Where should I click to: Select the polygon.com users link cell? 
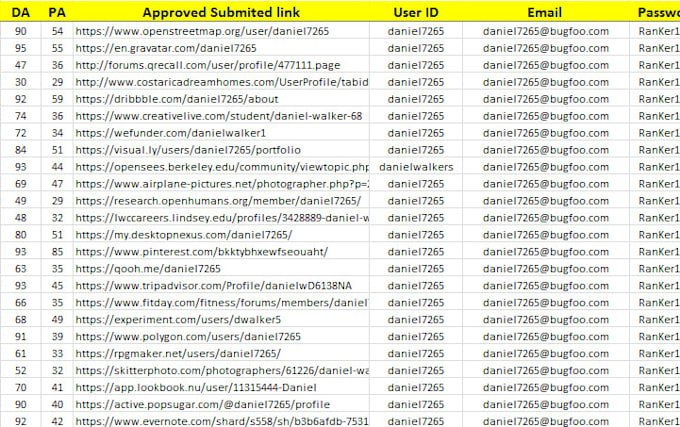221,336
